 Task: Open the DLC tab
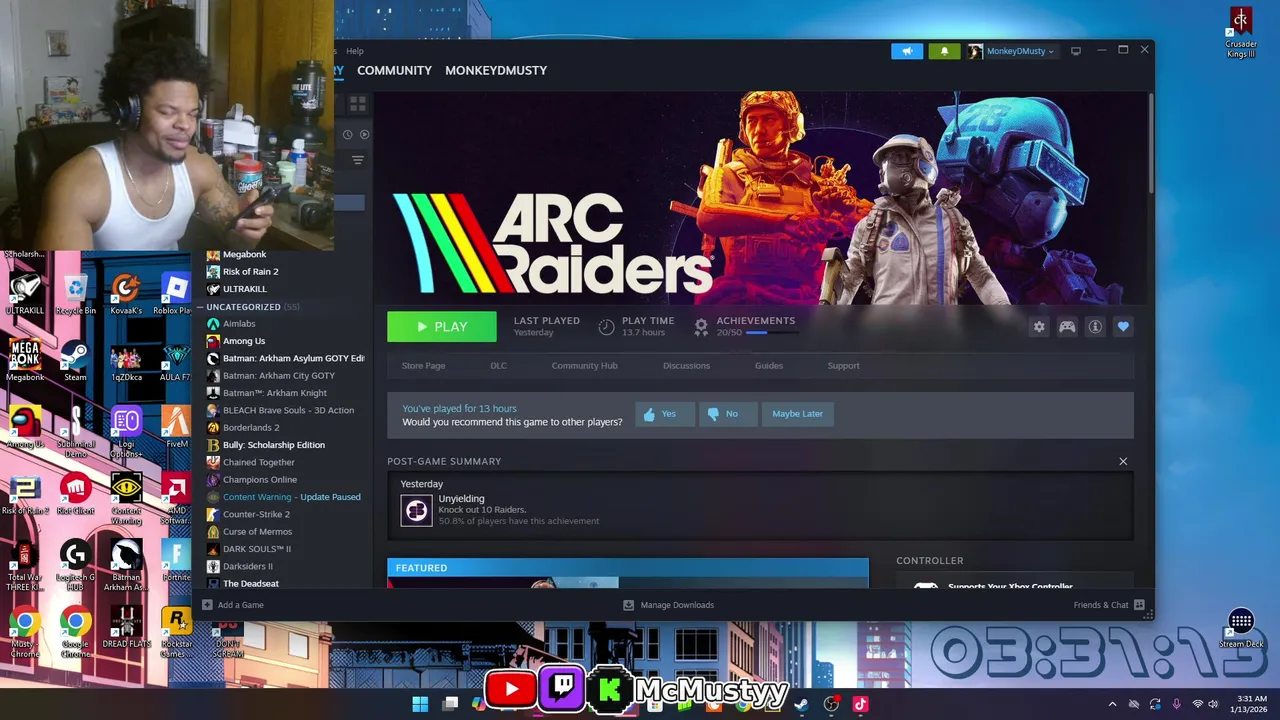click(498, 366)
